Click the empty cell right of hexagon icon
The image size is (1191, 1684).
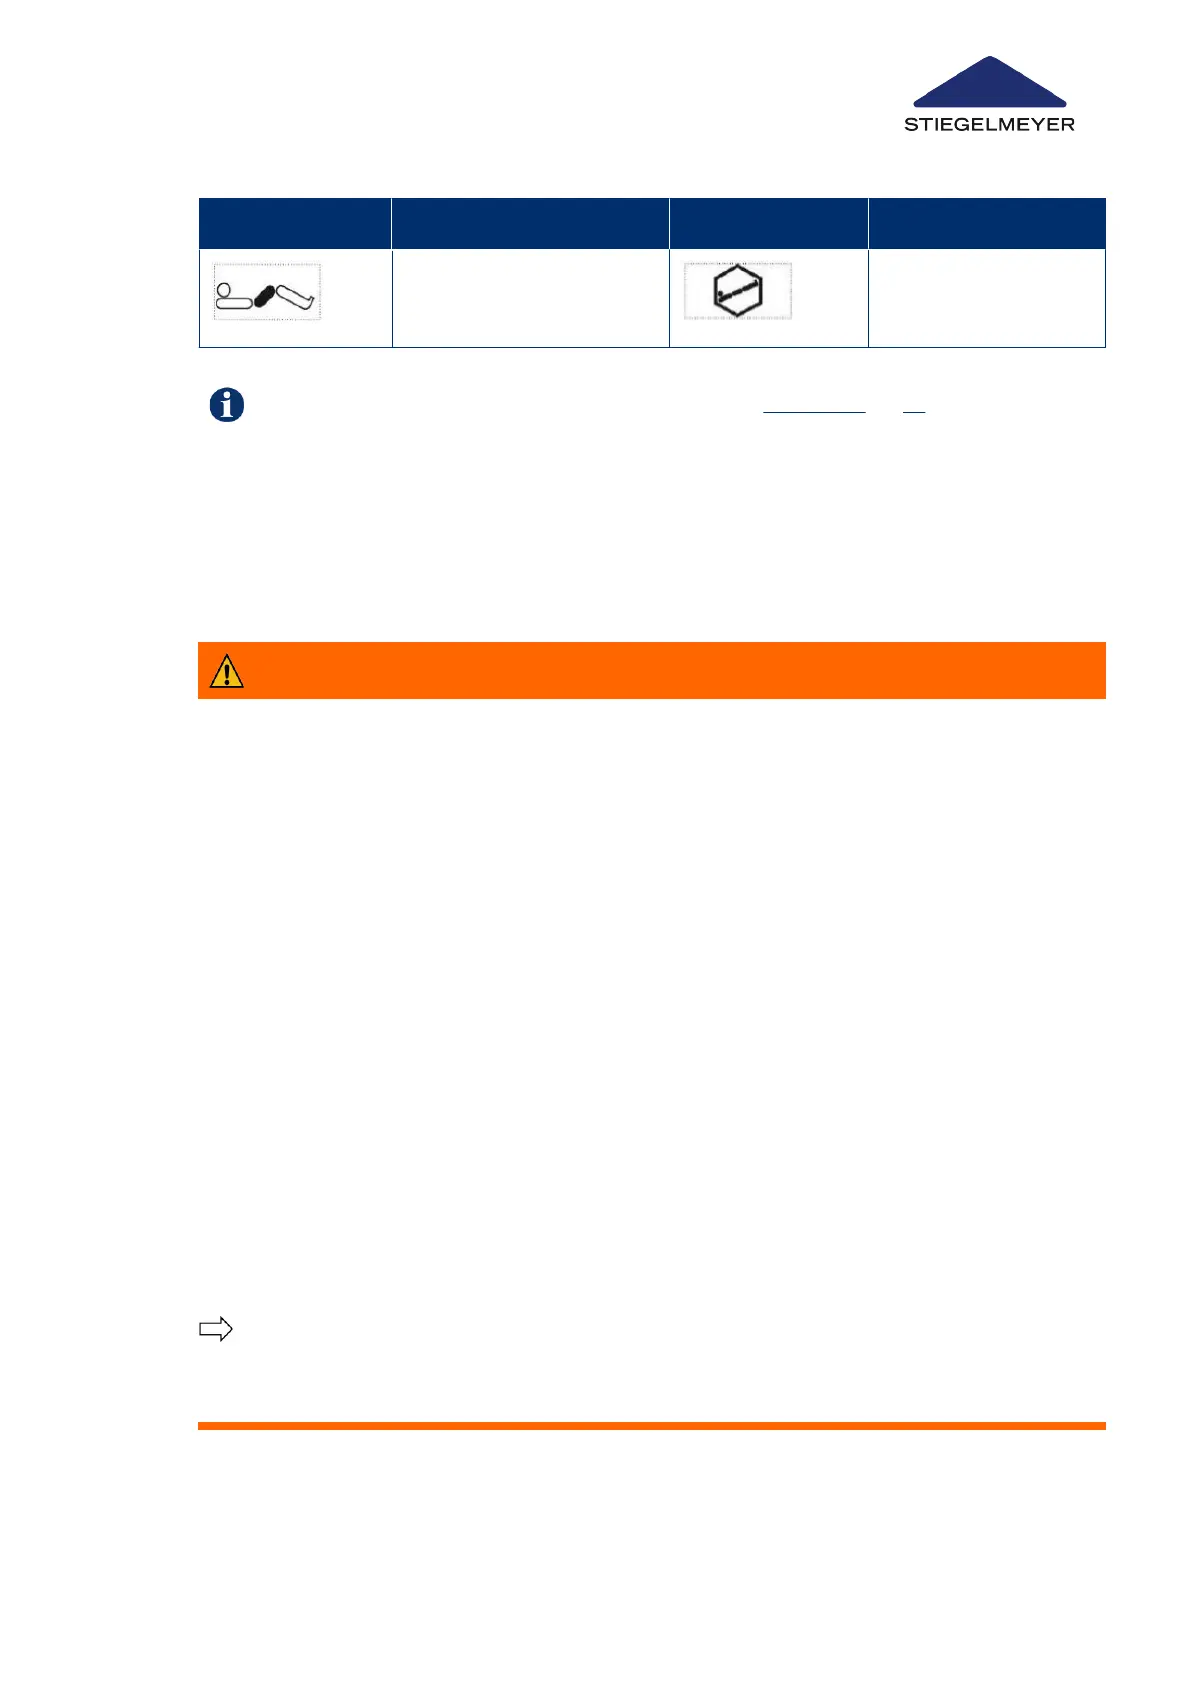click(x=986, y=298)
